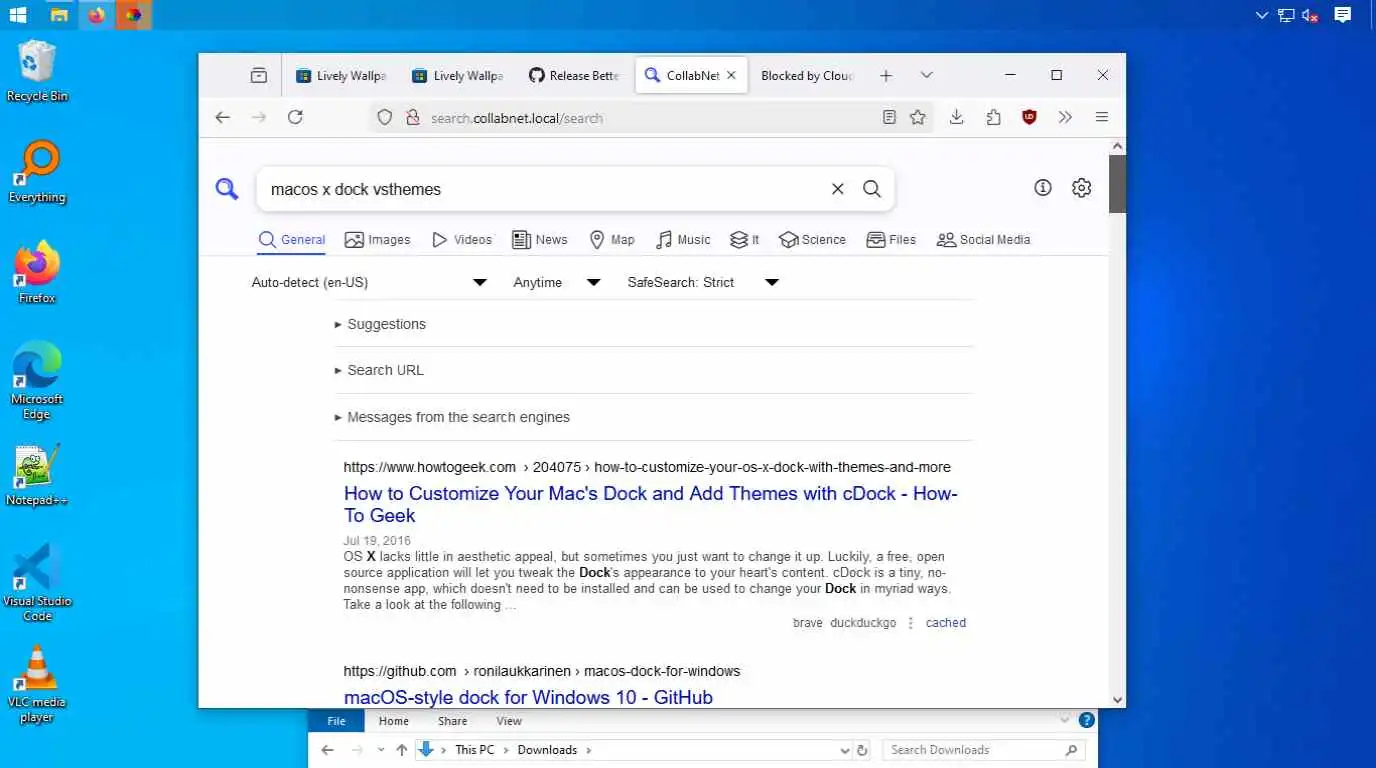Click the File Explorer help question icon
Screen dimensions: 1376x768
coord(1087,720)
